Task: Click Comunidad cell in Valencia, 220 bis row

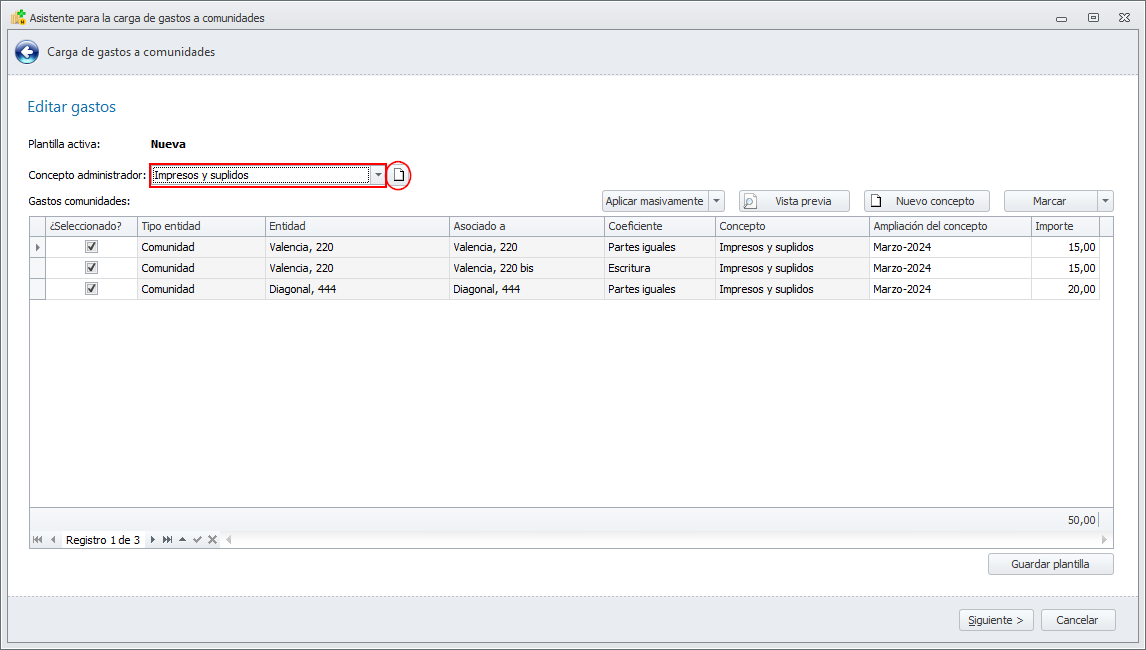Action: pyautogui.click(x=201, y=268)
